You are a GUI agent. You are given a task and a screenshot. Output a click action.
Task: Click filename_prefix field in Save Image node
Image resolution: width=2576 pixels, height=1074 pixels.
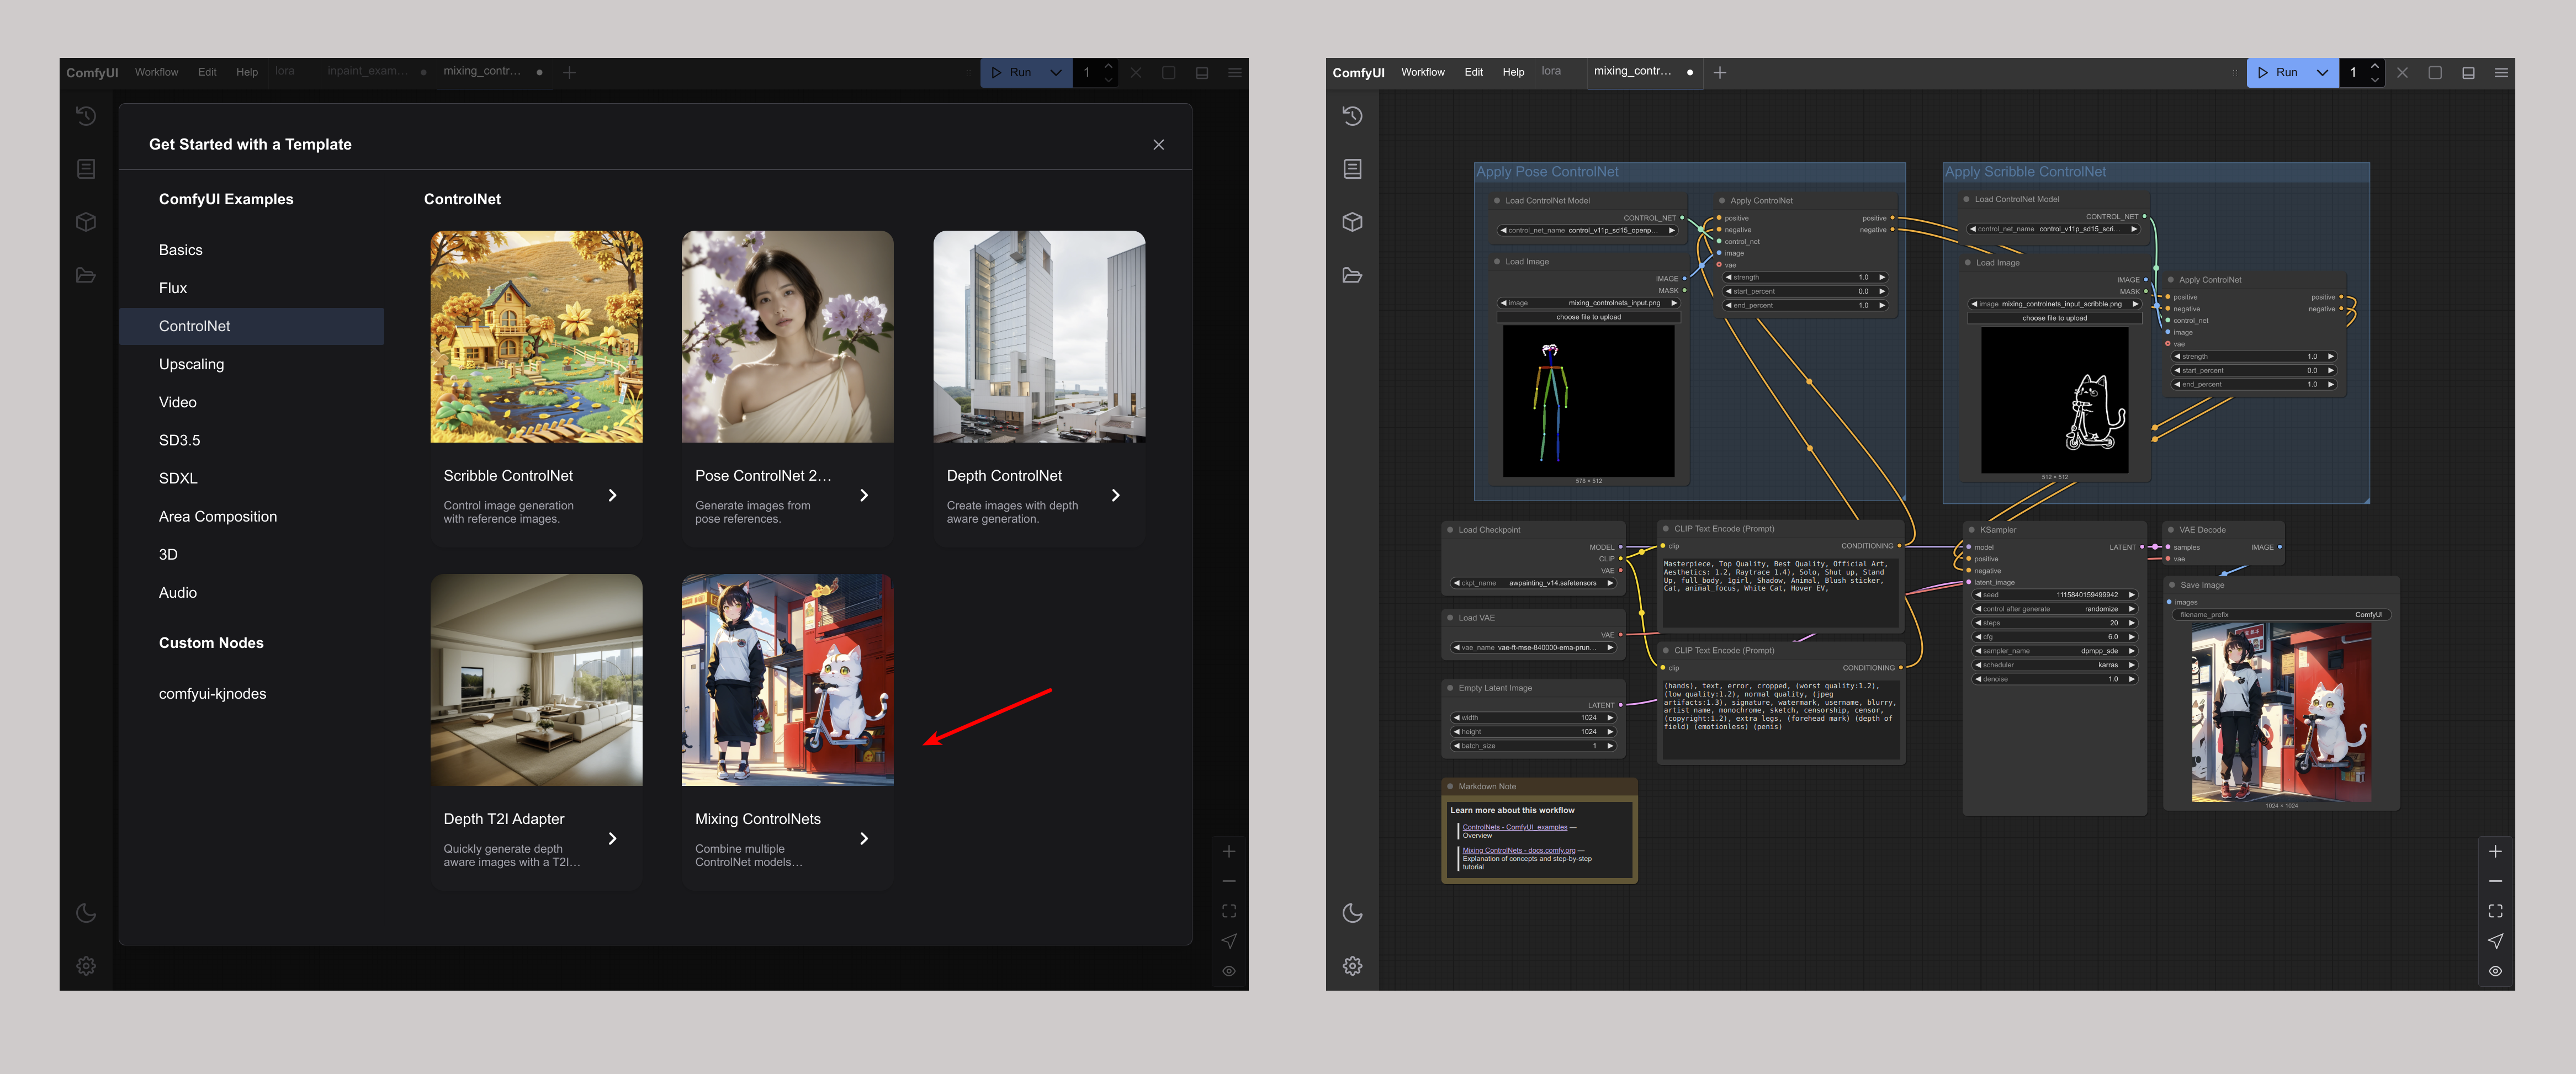click(x=2280, y=615)
